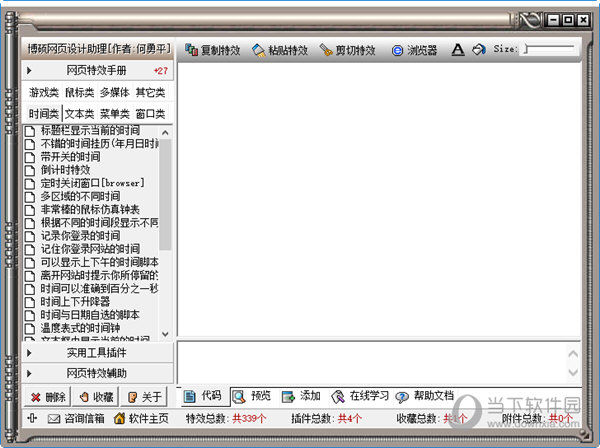Adjust the Size slider
600x448 pixels.
526,48
